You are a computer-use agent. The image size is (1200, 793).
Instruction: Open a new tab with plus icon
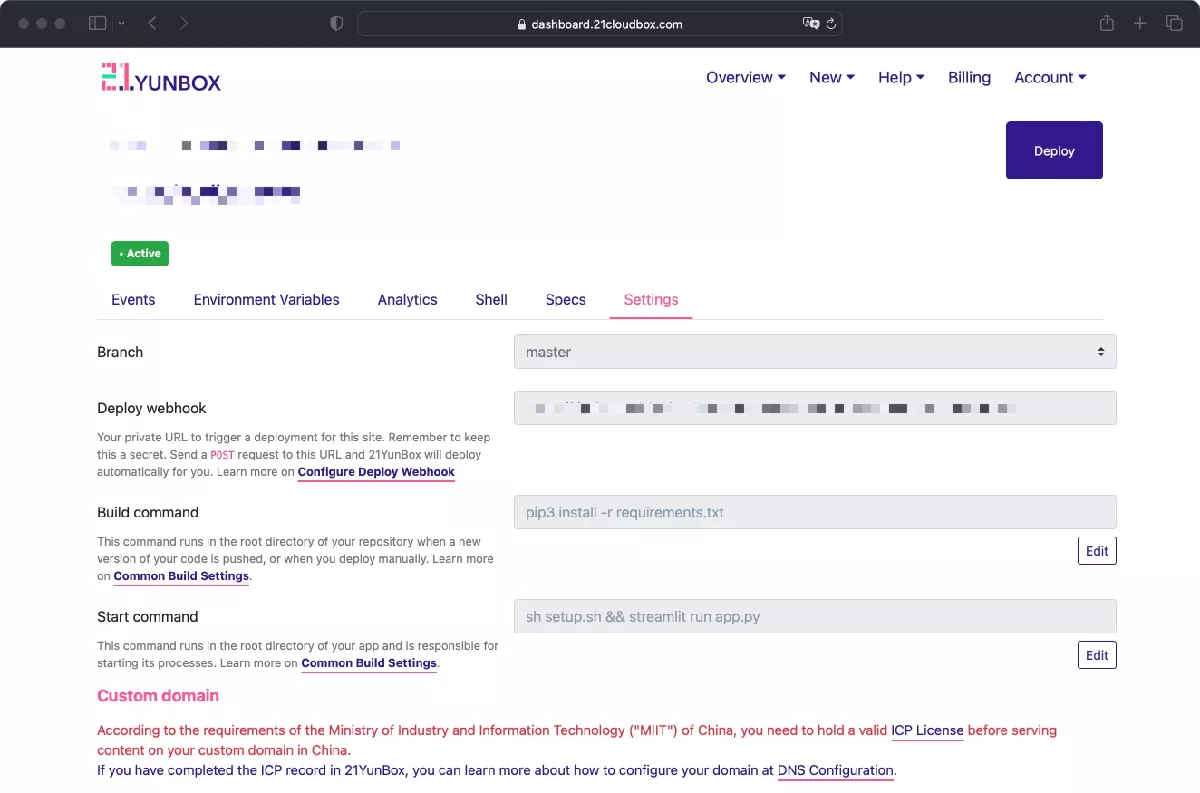point(1140,23)
